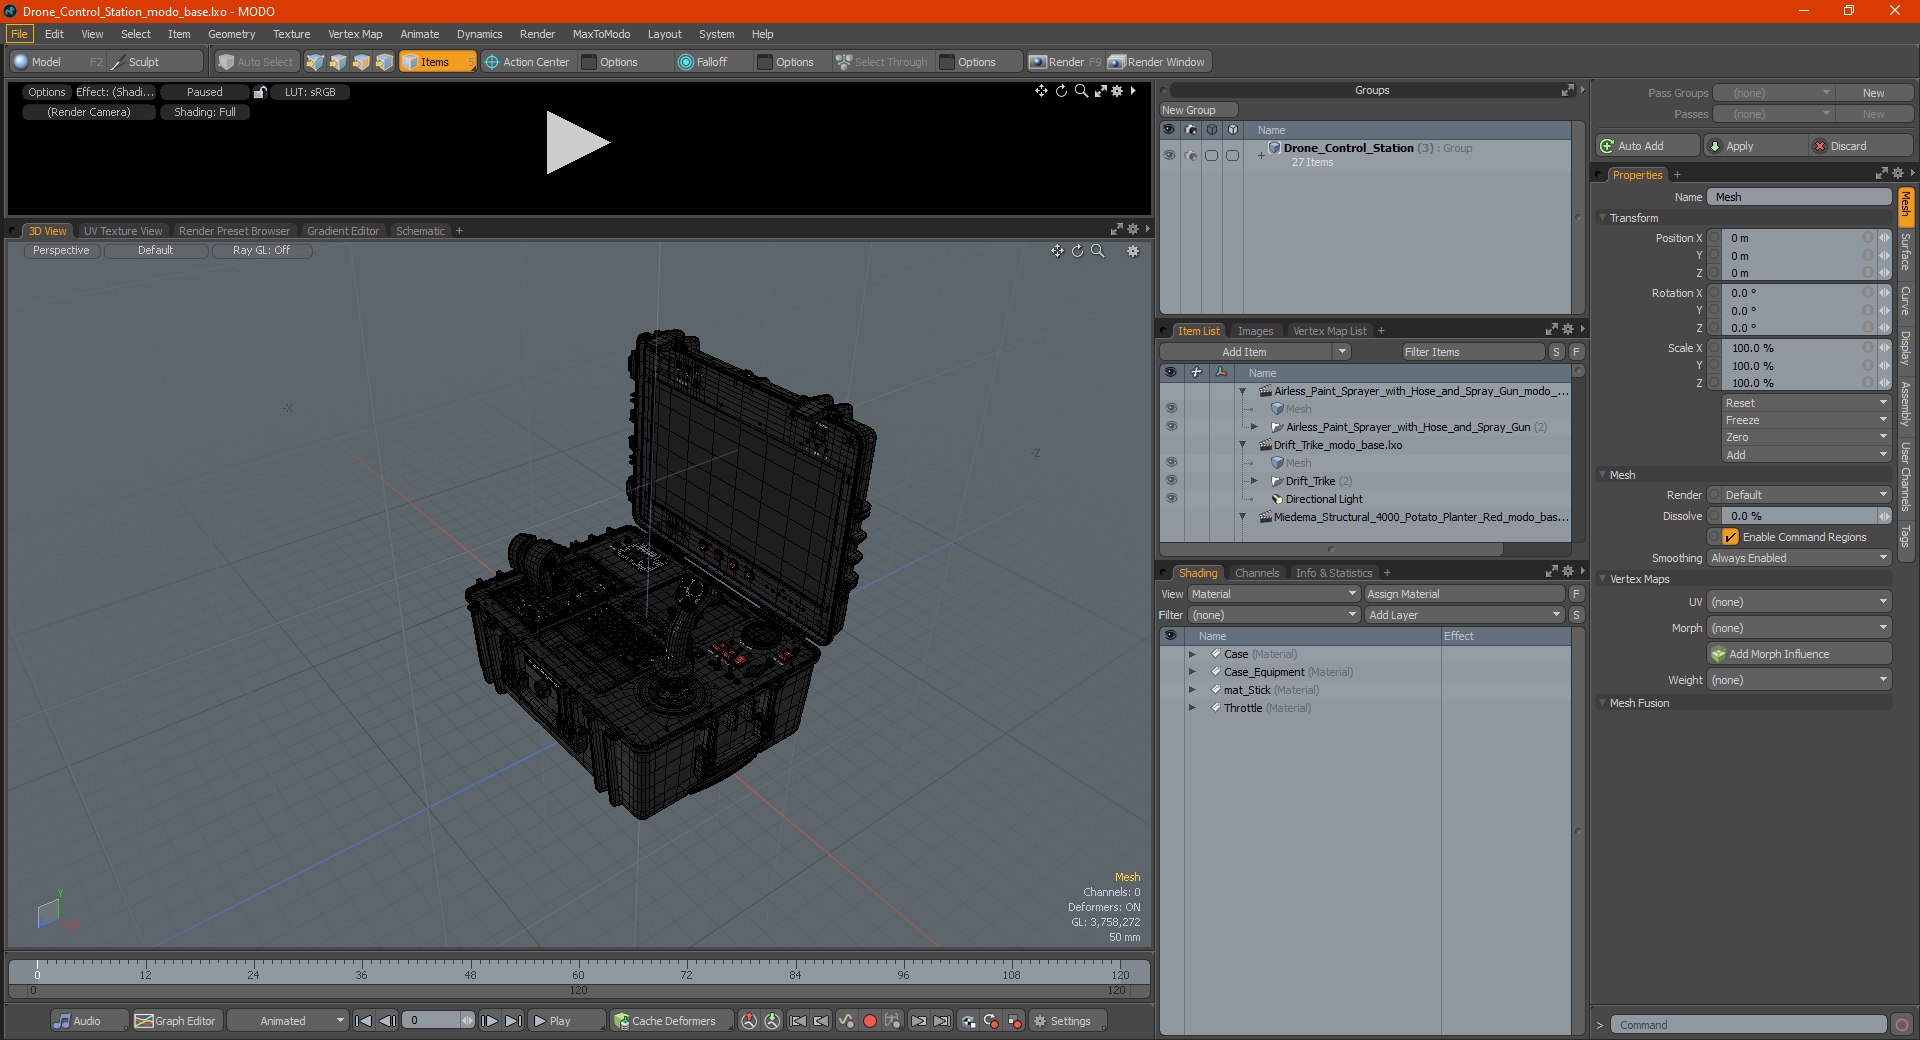The image size is (1920, 1040).
Task: Expand Case_Equipment material
Action: click(1192, 672)
